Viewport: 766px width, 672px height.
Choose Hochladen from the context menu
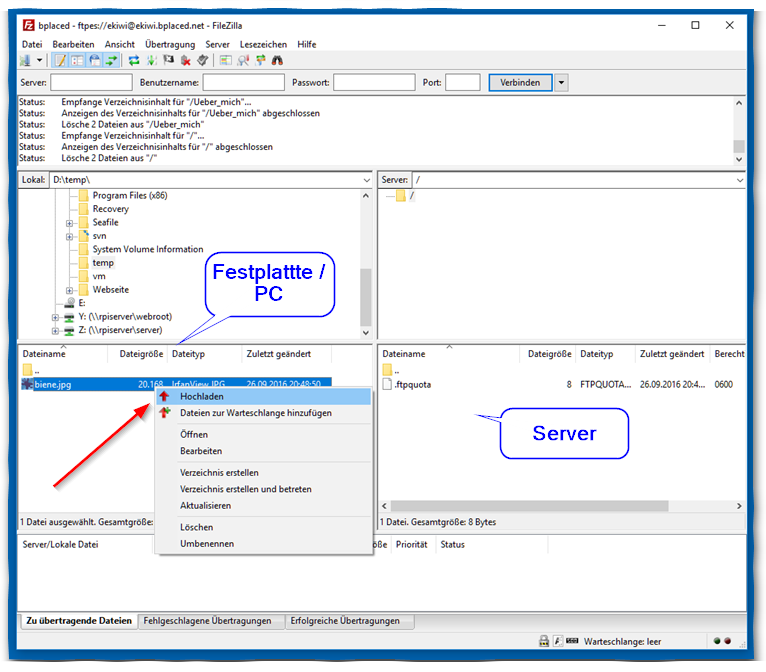pos(263,397)
